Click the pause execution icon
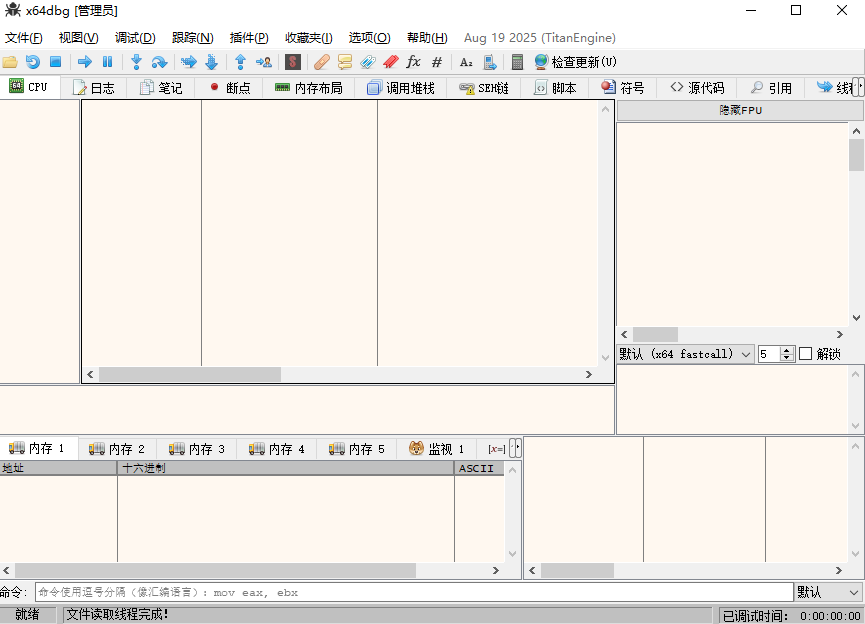The width and height of the screenshot is (865, 624). pos(108,62)
